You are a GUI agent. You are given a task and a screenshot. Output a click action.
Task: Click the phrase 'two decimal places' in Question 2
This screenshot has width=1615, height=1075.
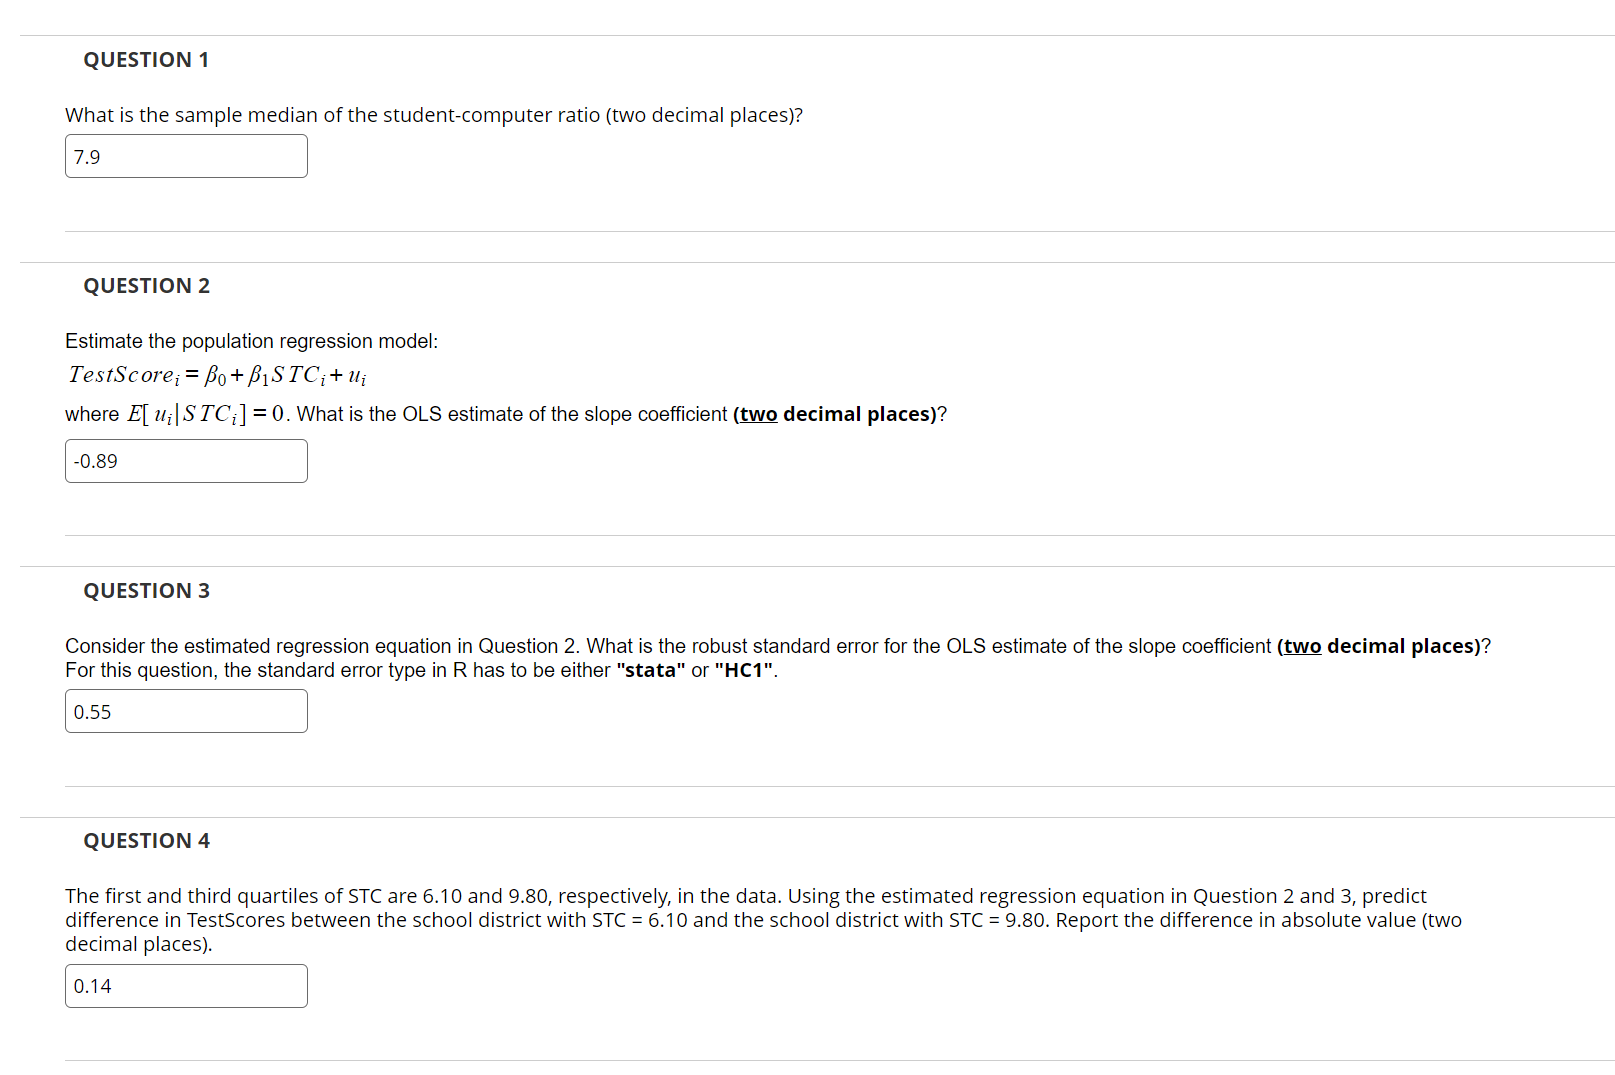836,413
